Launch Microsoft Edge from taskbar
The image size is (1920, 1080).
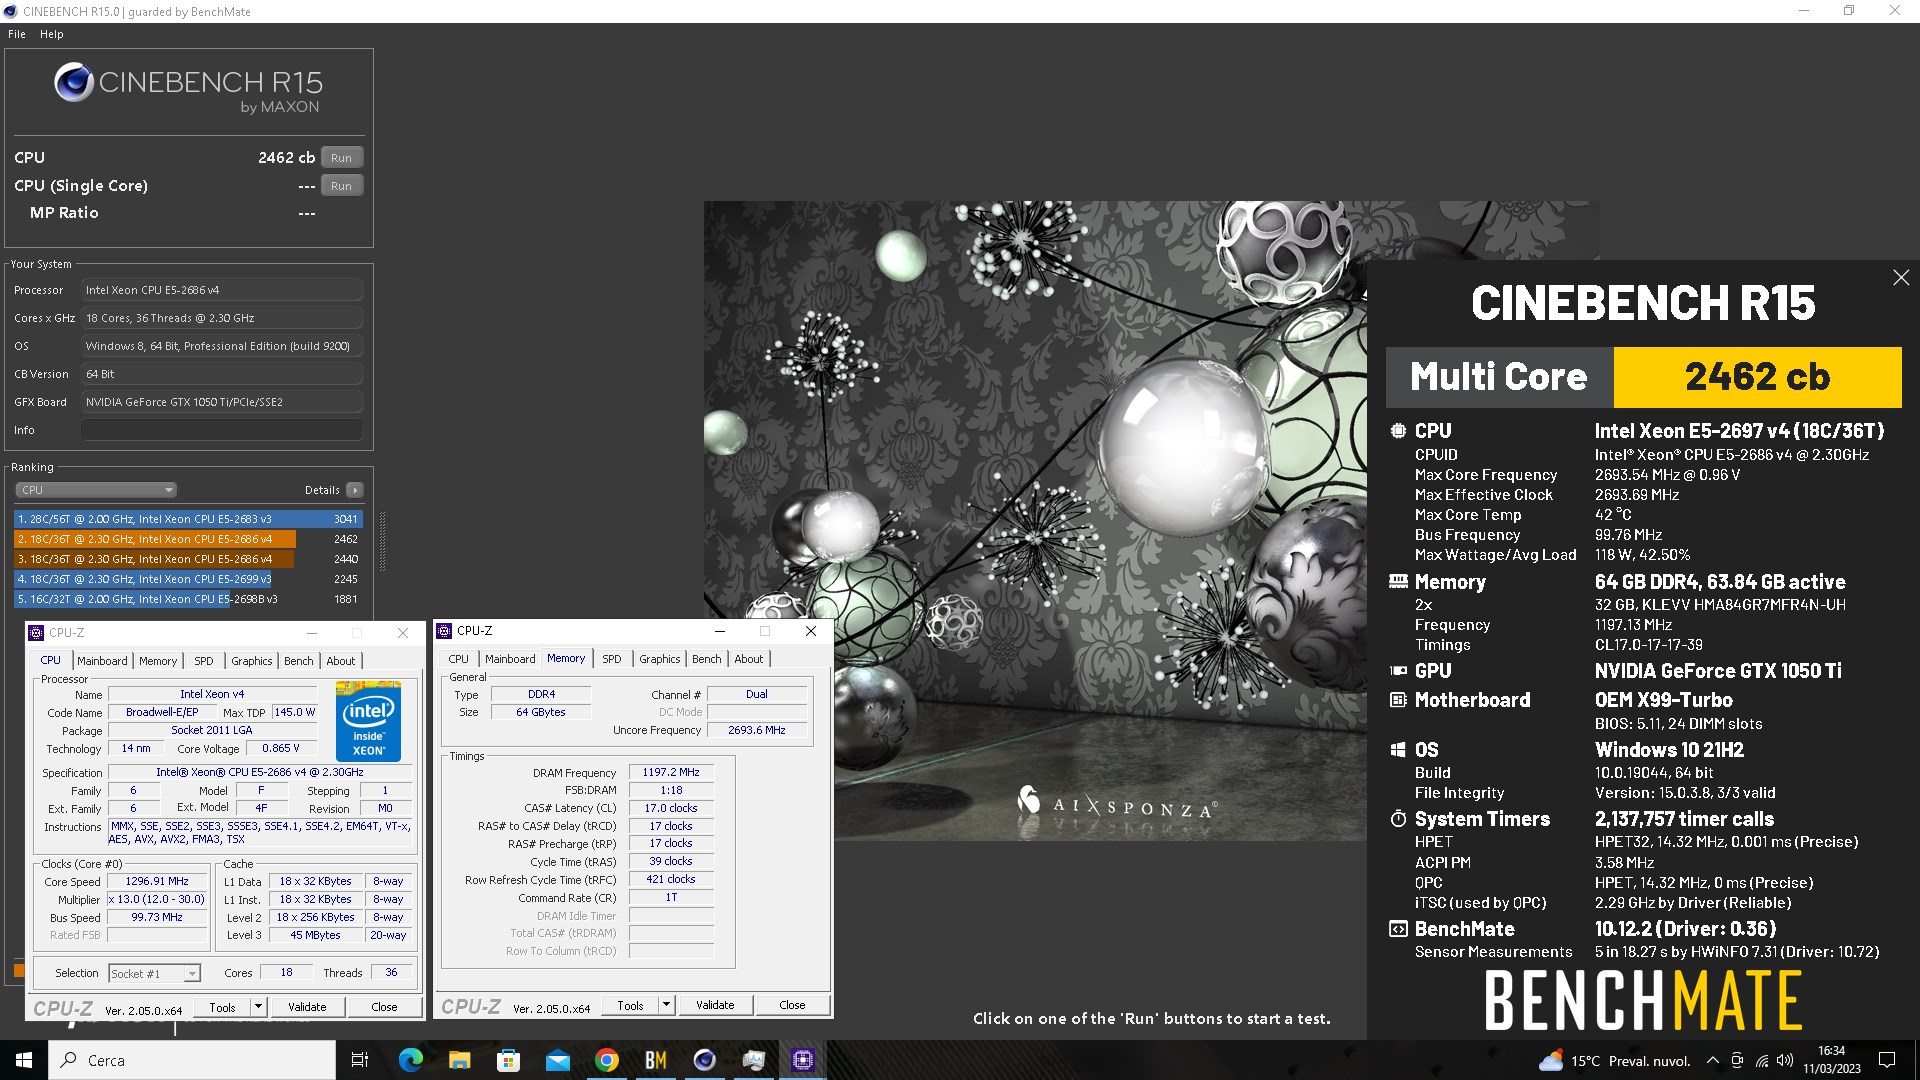(410, 1060)
